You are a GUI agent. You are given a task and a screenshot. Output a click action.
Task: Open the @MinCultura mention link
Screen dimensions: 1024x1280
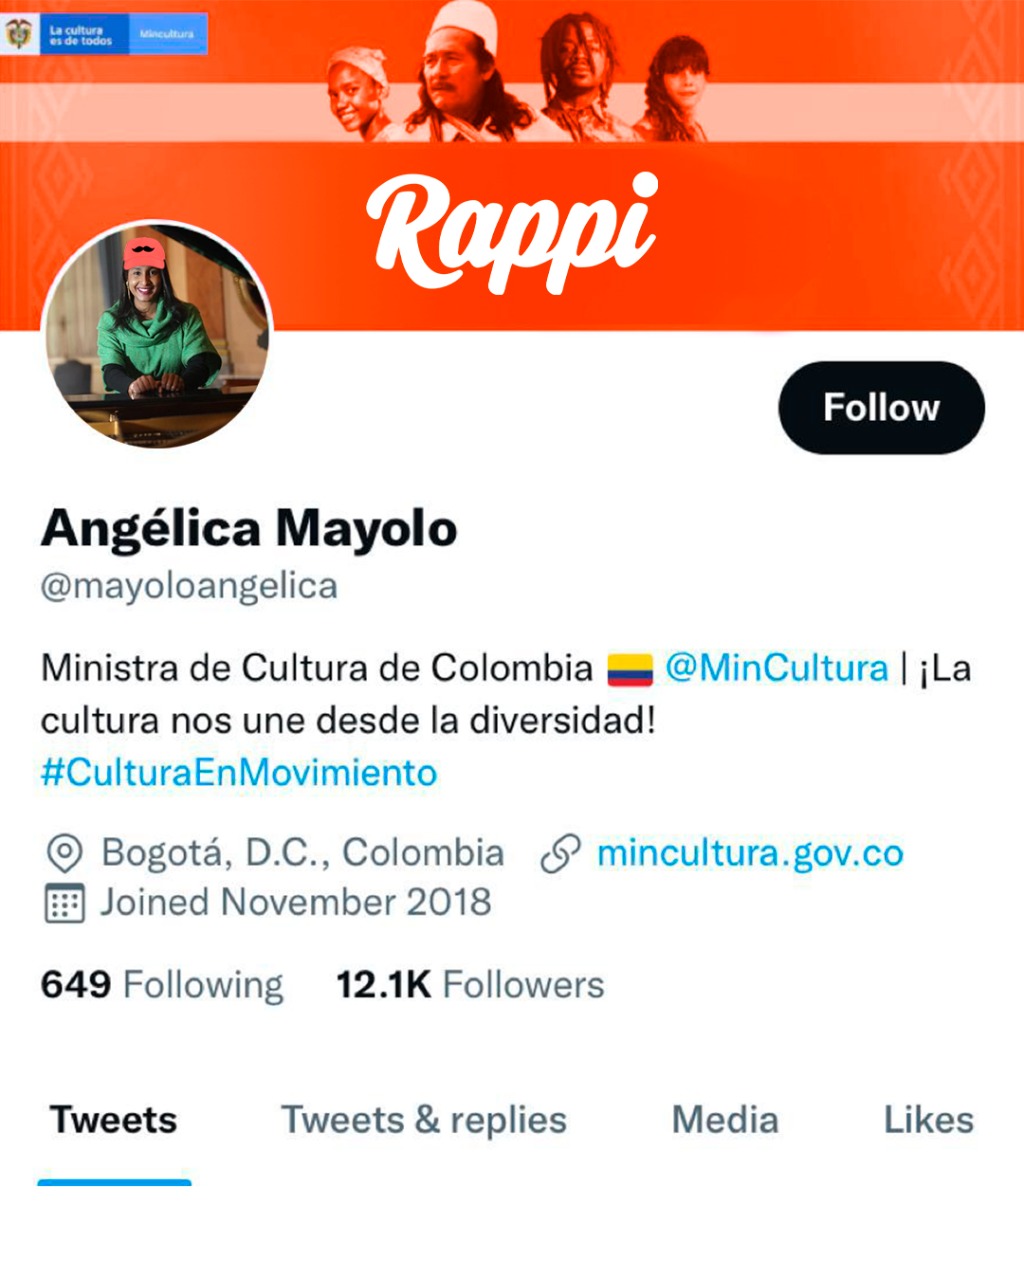coord(777,668)
